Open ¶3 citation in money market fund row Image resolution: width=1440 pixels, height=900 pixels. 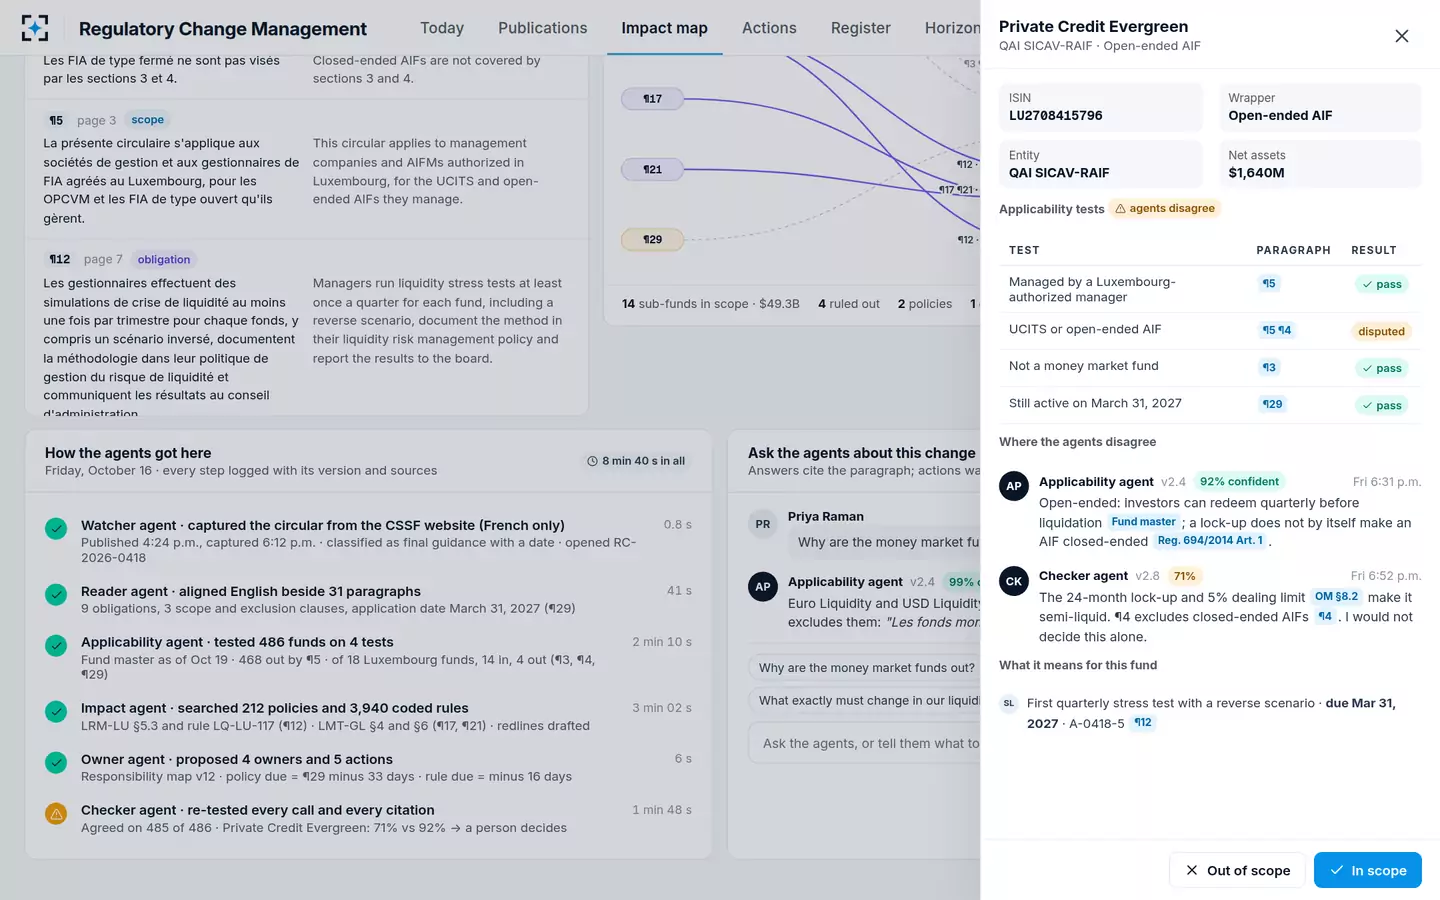(1269, 367)
